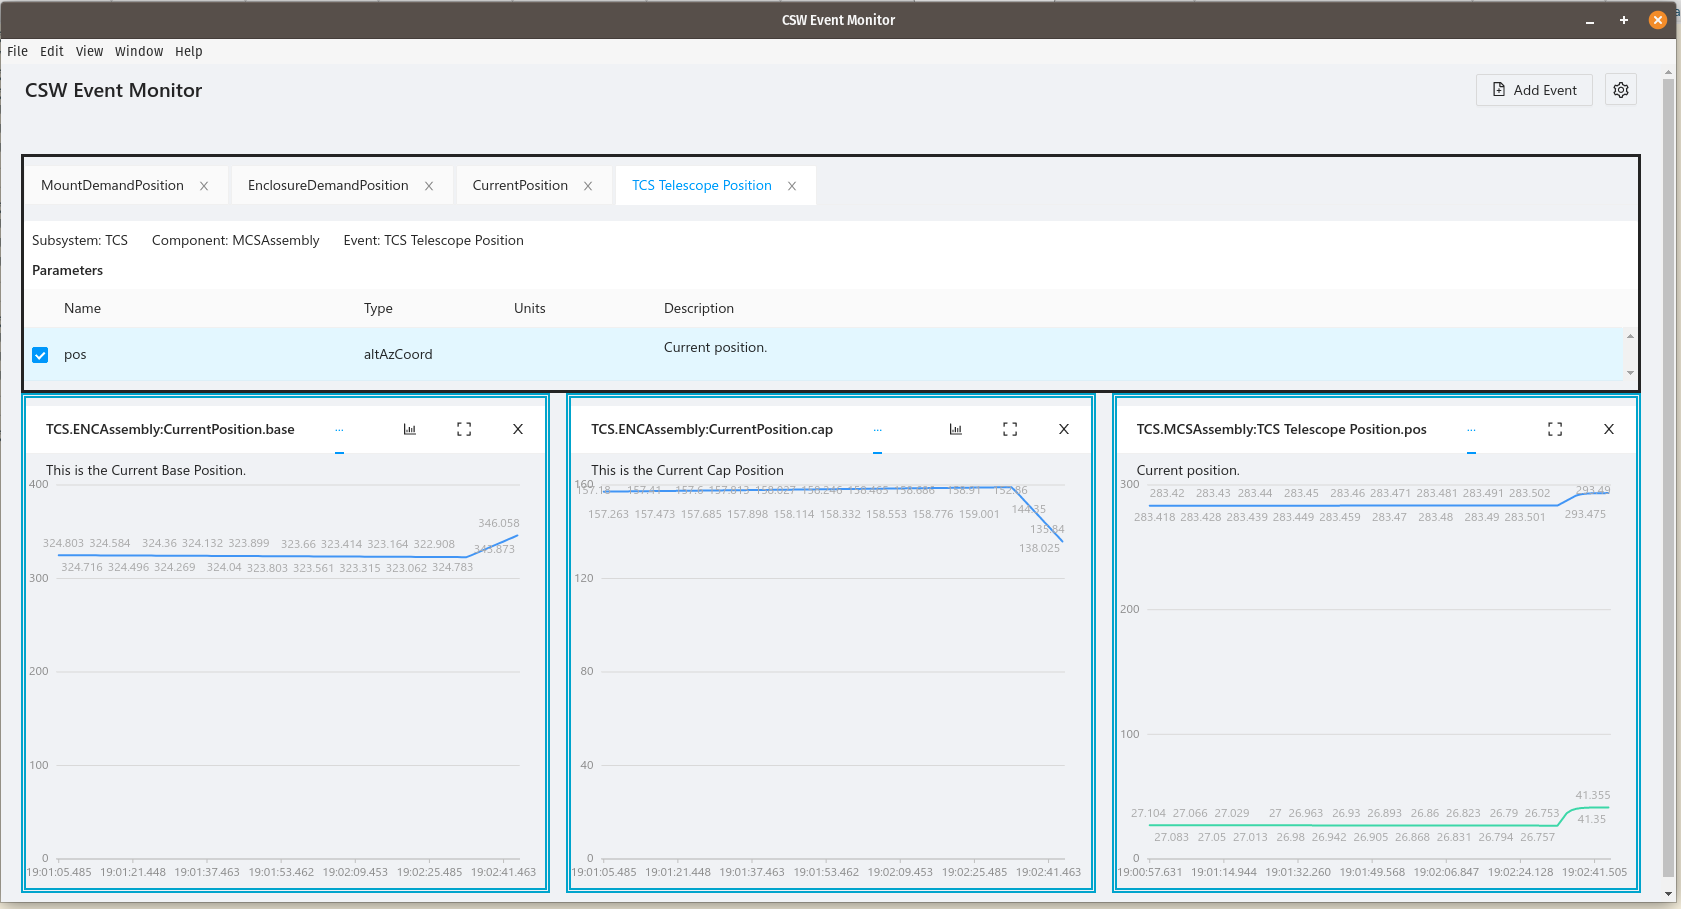Close the CurrentPosition tab
Viewport: 1681px width, 909px height.
click(x=588, y=186)
